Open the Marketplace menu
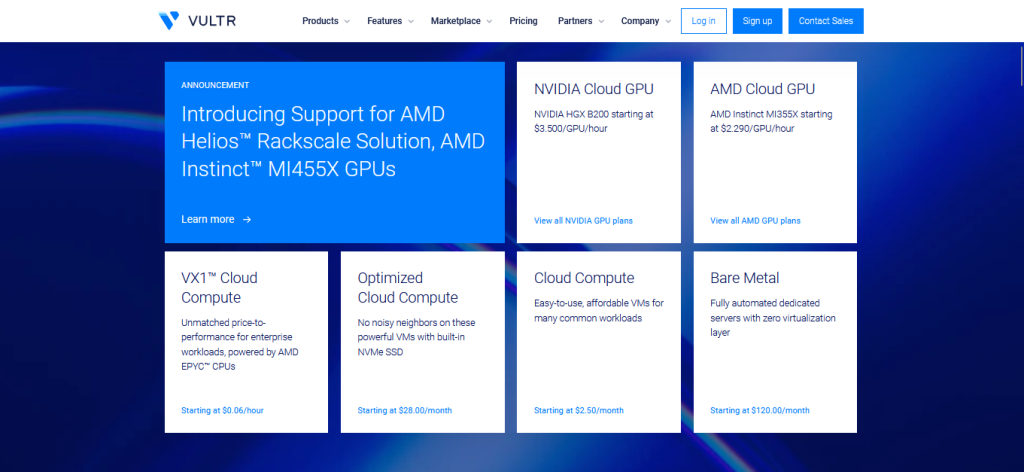This screenshot has width=1024, height=472. point(456,21)
